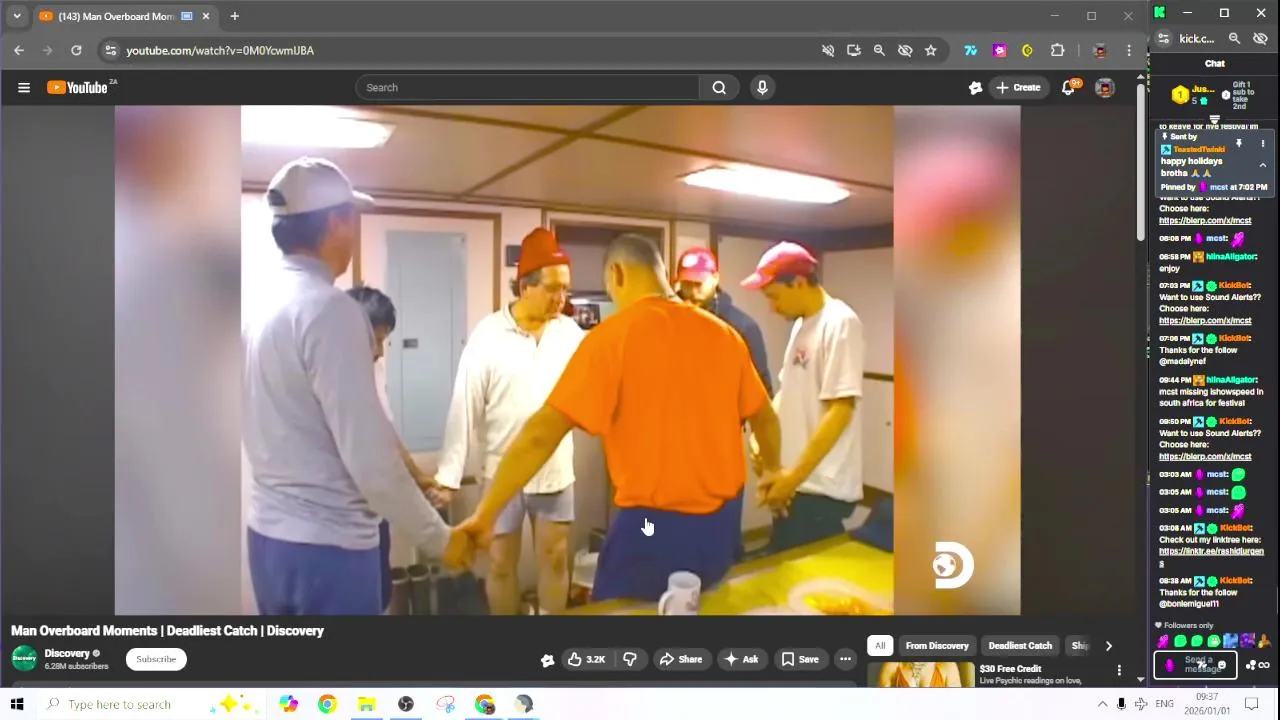Click the YouTube page vertical scrollbar
Viewport: 1280px width, 720px height.
click(x=1141, y=160)
